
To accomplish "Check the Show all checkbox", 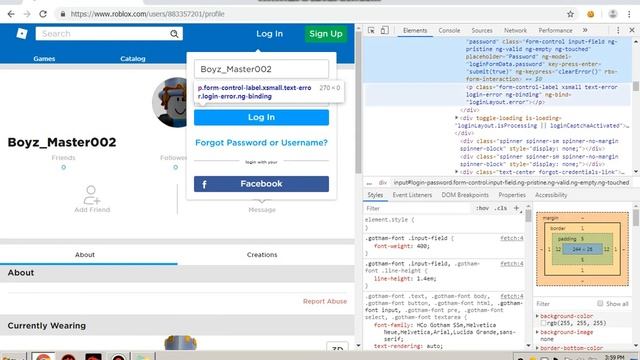I will click(x=600, y=303).
